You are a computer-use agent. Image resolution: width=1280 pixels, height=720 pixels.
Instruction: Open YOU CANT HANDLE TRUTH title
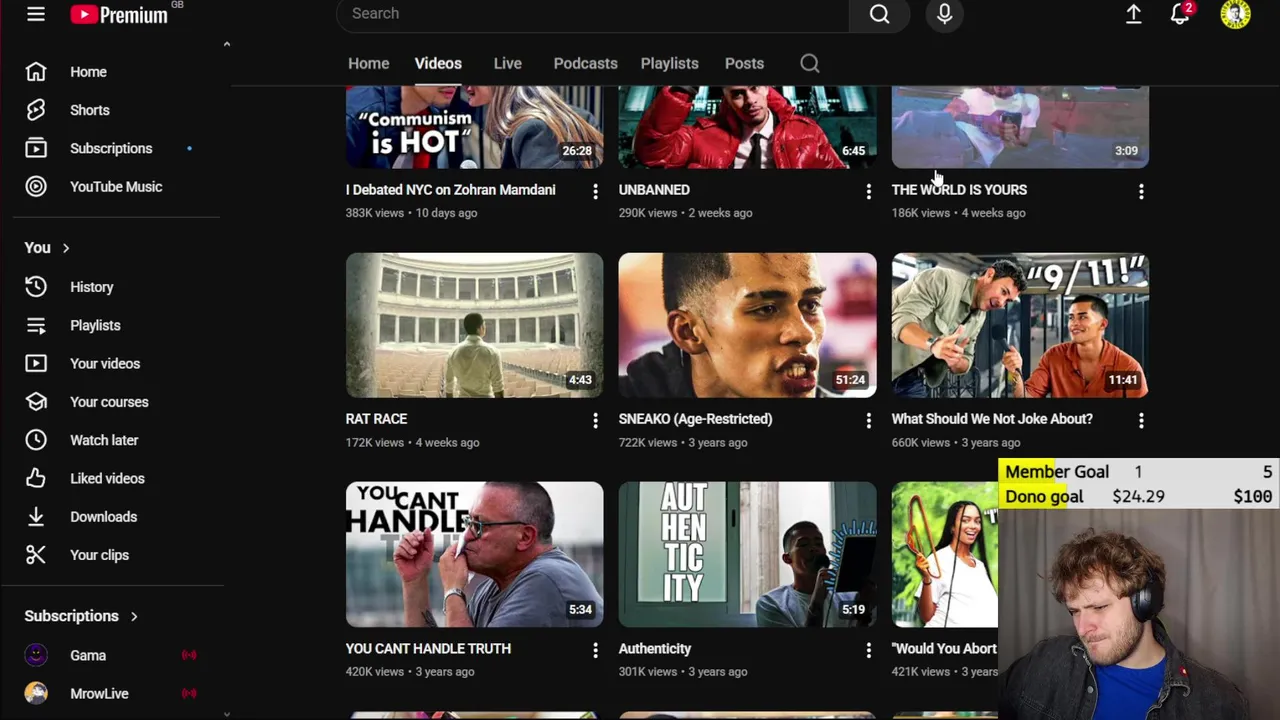click(x=428, y=649)
